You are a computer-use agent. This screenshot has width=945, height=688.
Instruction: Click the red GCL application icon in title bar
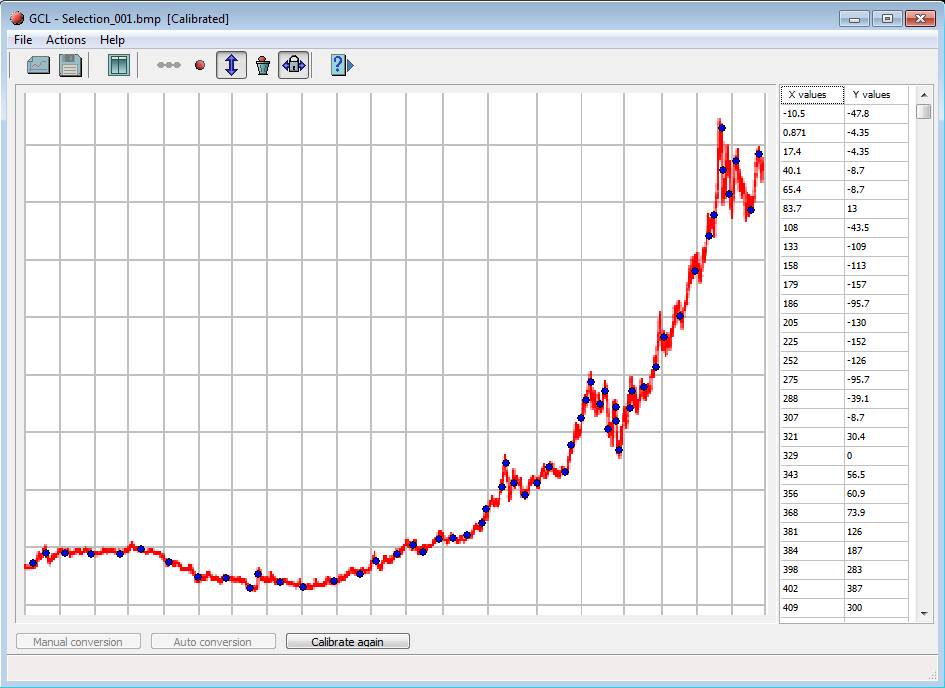coord(17,19)
